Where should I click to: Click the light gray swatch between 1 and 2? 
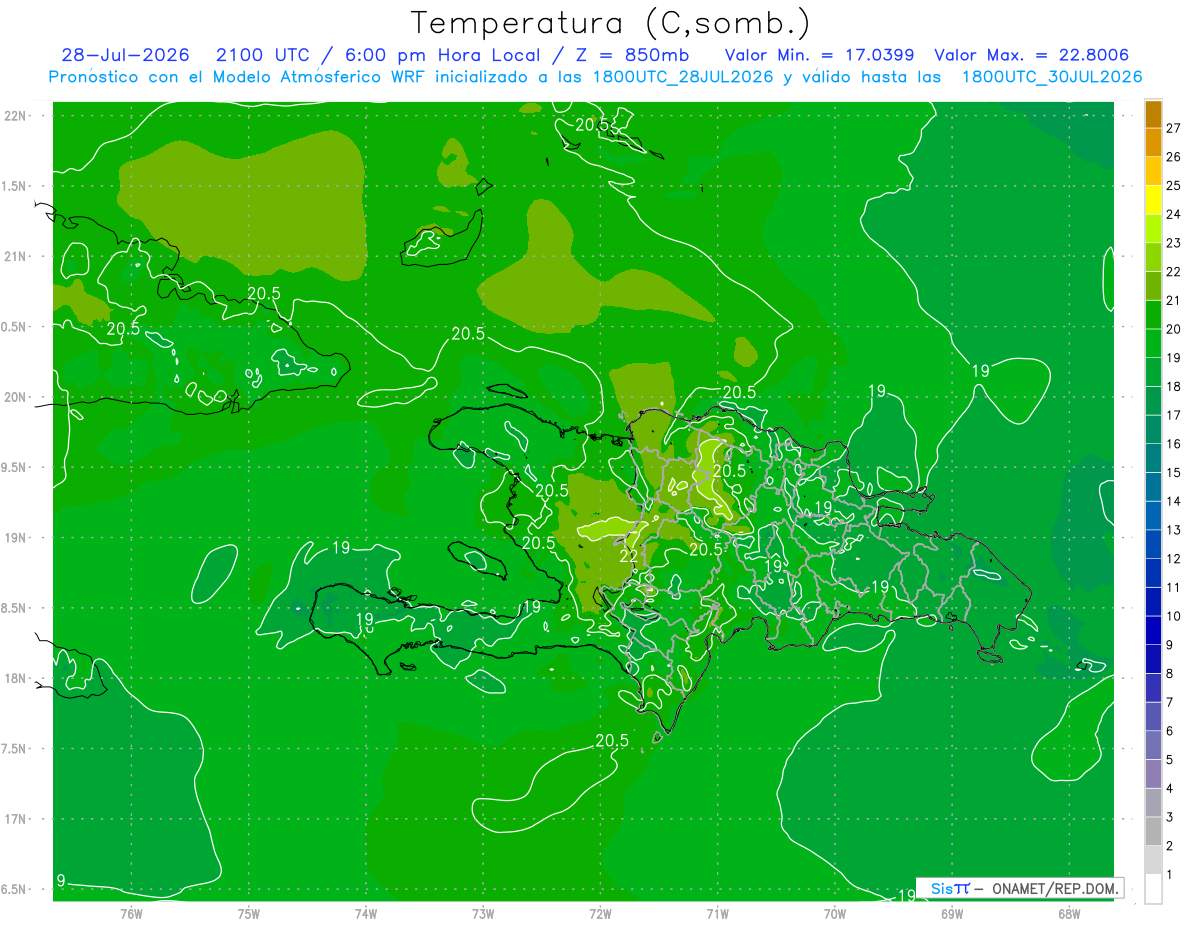click(1153, 860)
